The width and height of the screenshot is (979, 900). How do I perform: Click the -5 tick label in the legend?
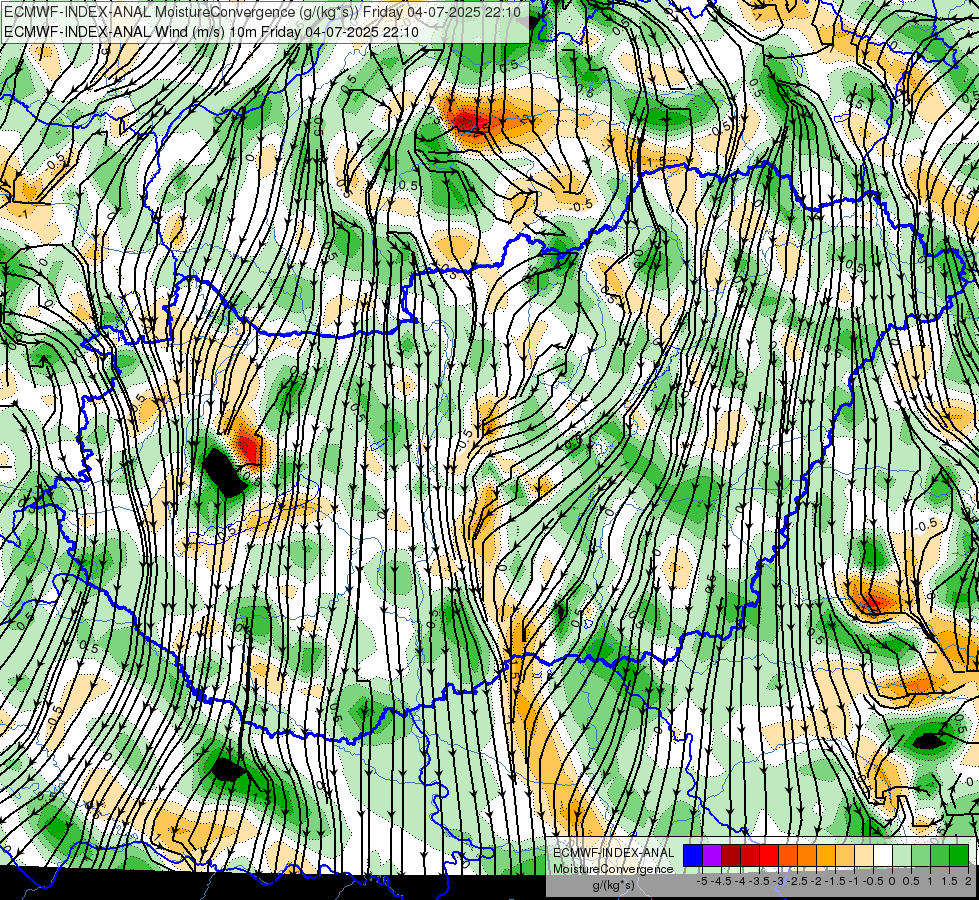[x=702, y=881]
